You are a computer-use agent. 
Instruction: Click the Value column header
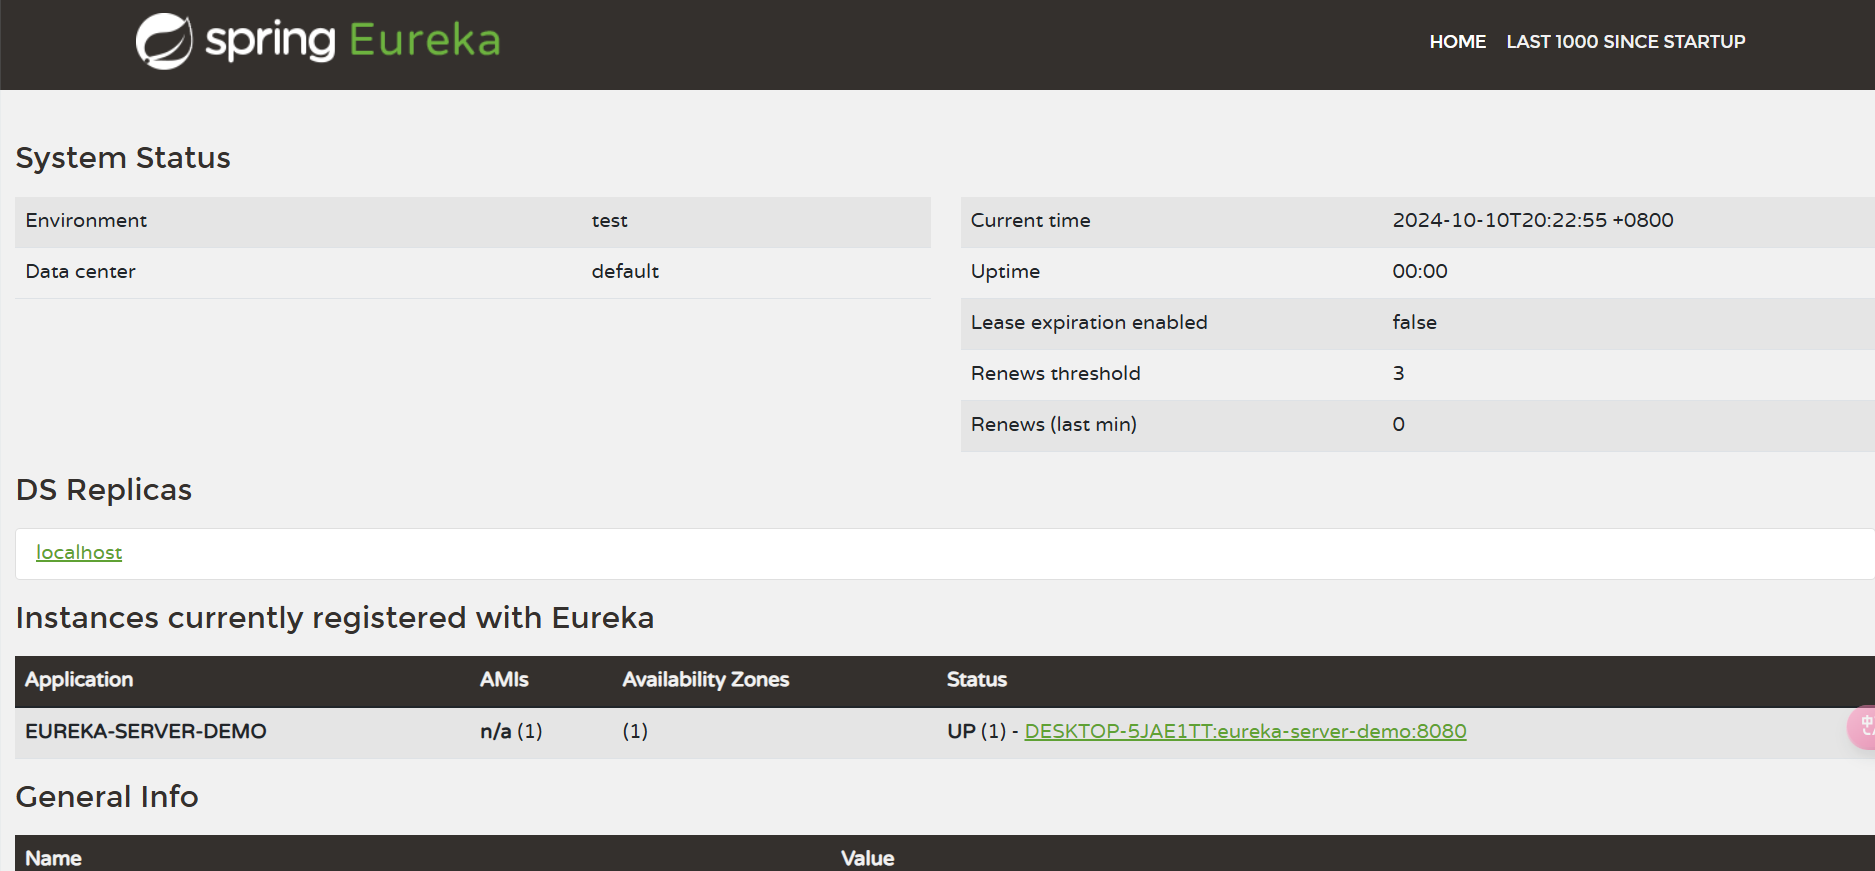point(867,858)
